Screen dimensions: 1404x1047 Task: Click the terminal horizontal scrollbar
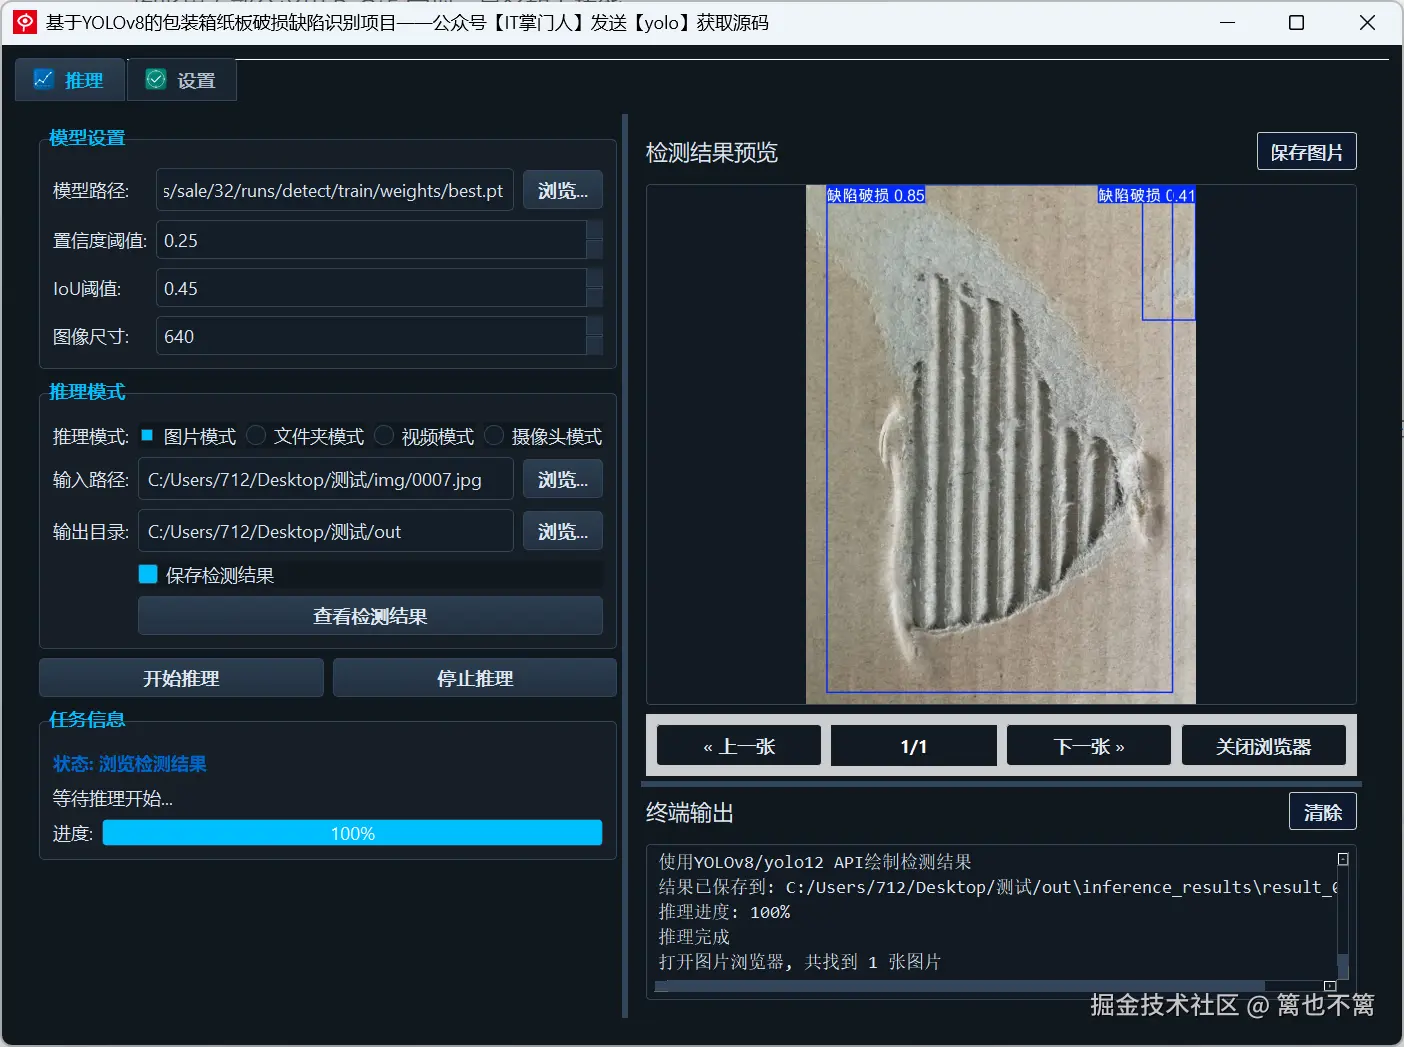(960, 986)
